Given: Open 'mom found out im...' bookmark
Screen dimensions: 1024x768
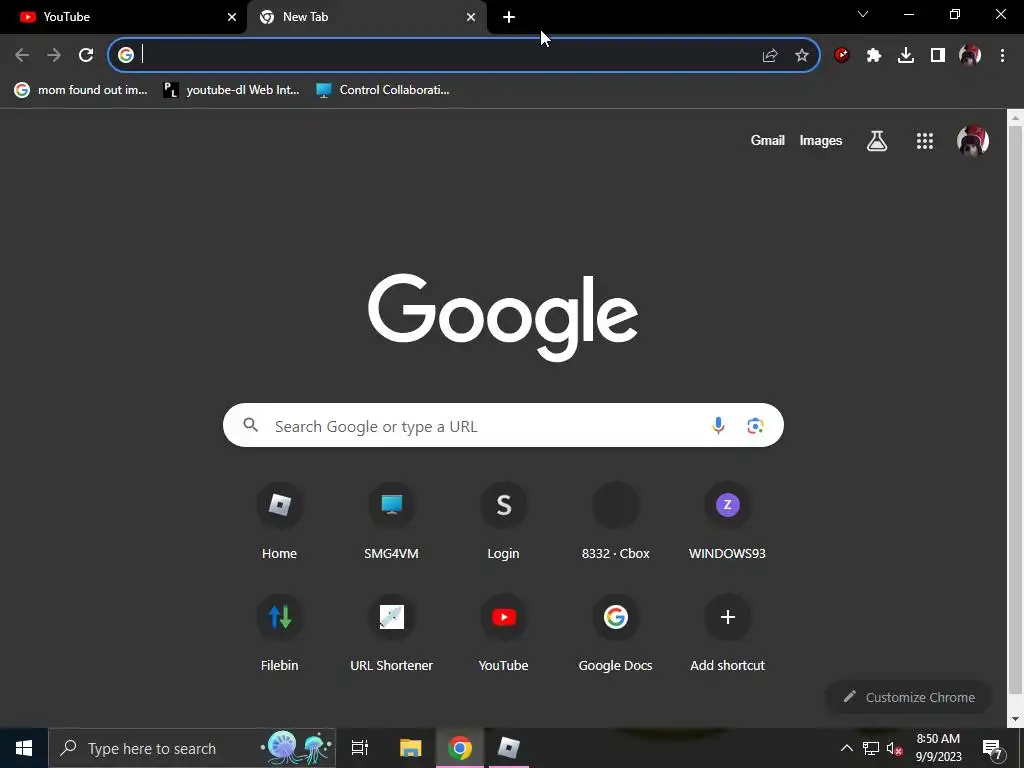Looking at the screenshot, I should click(x=81, y=90).
